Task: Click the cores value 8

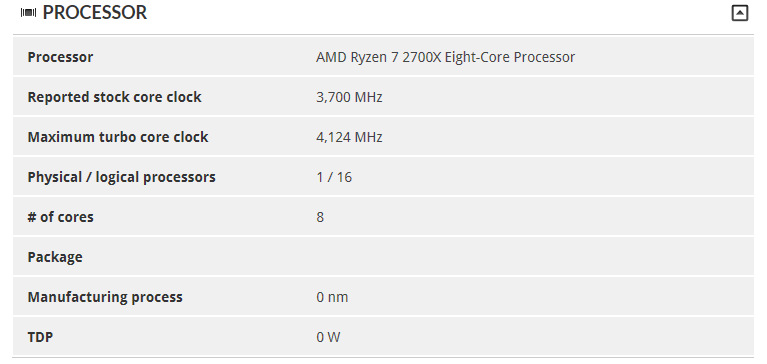Action: pyautogui.click(x=320, y=217)
